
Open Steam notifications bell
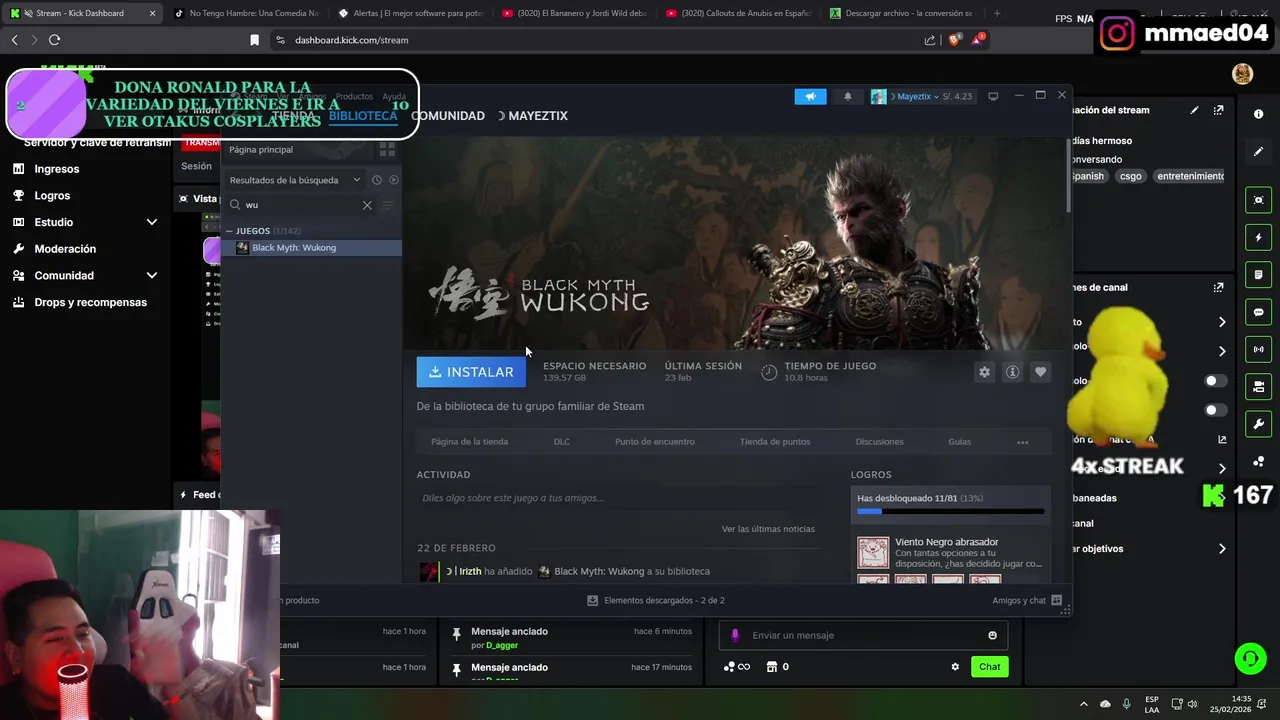(x=848, y=96)
